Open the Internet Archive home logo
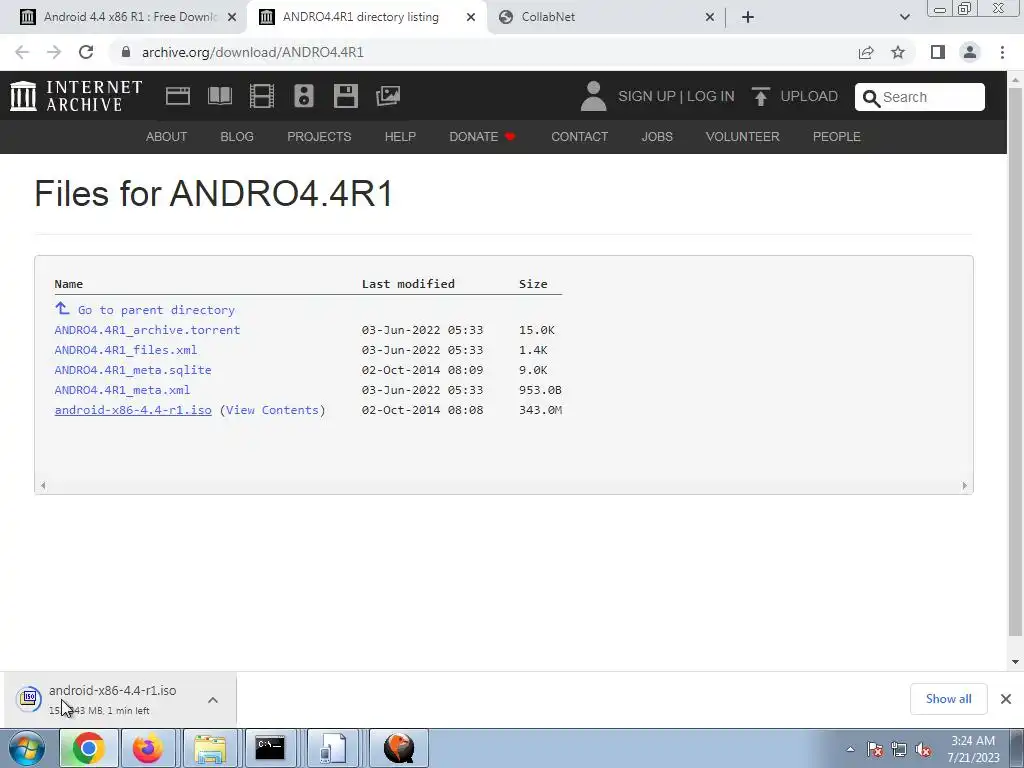Screen dimensions: 1024x768 coord(76,96)
